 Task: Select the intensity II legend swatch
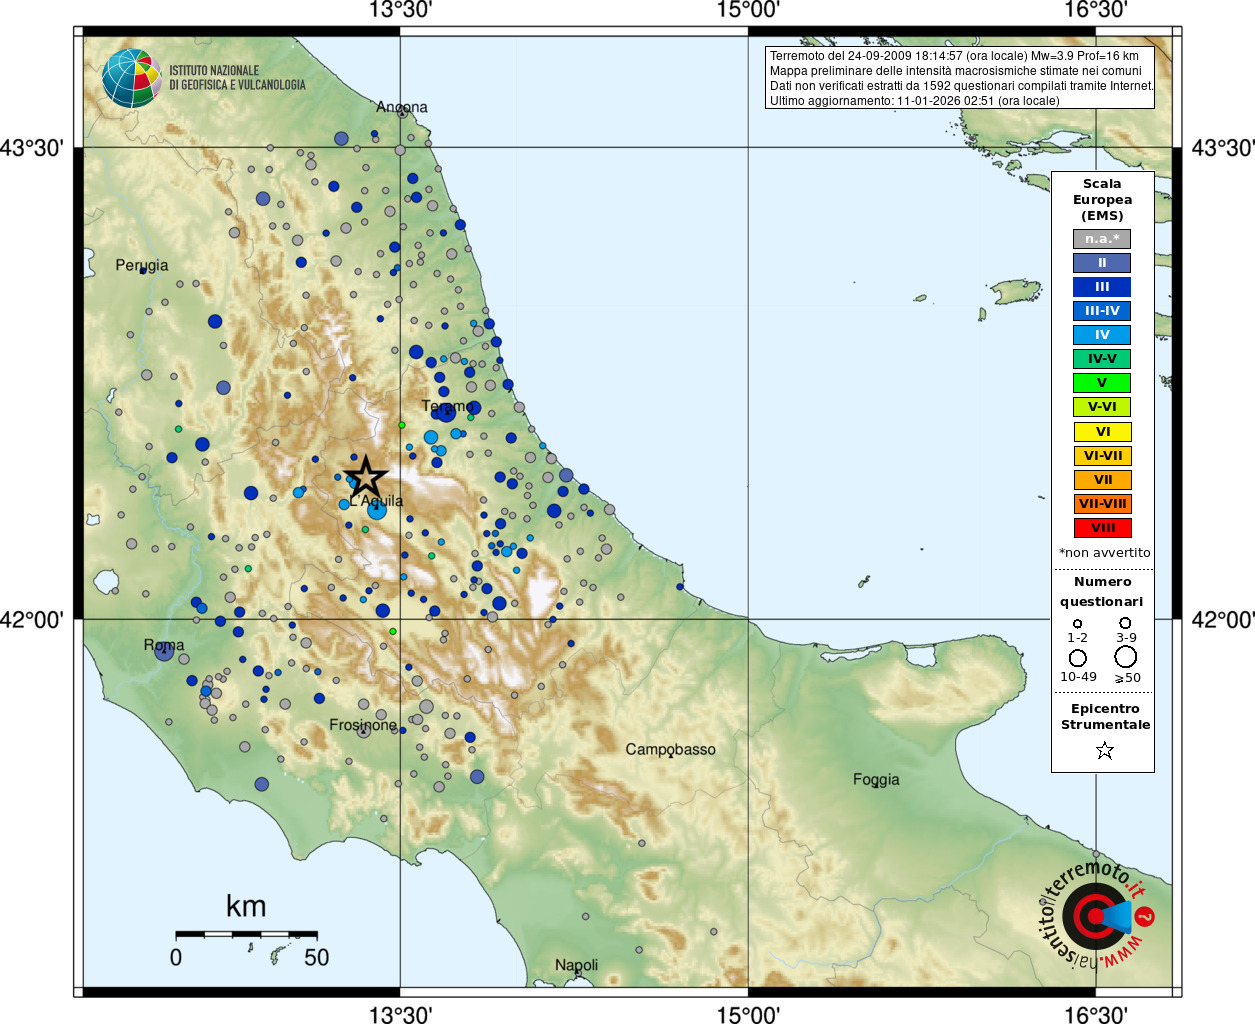tap(1102, 263)
